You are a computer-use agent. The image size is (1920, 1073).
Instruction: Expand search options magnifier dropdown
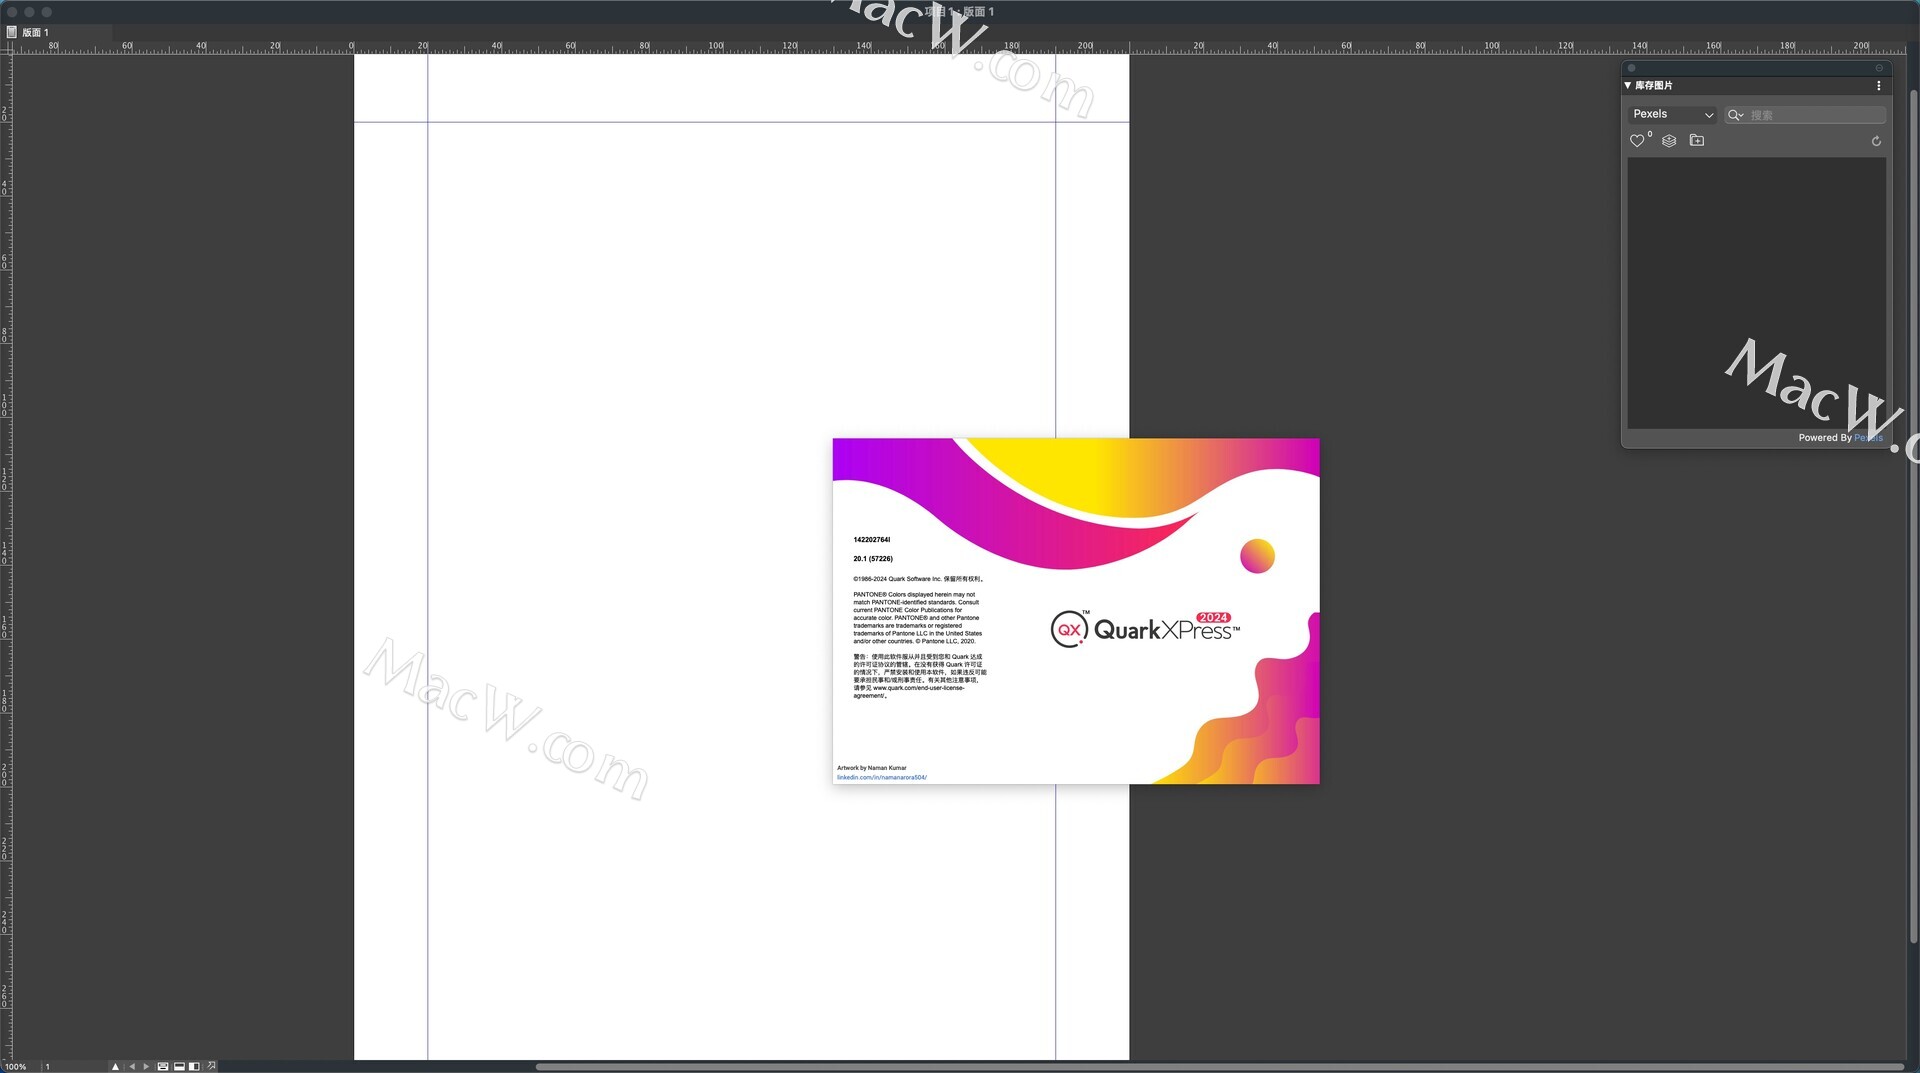pos(1736,115)
